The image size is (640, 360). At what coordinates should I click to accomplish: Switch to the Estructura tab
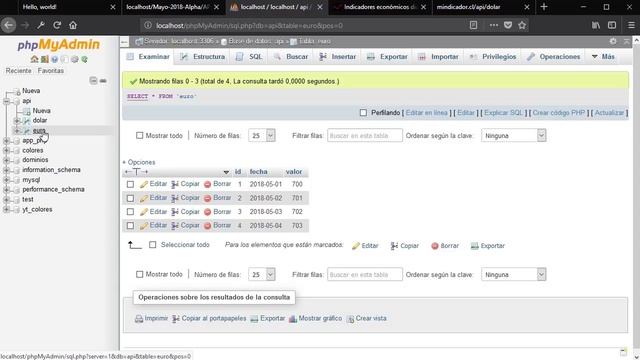[x=202, y=57]
